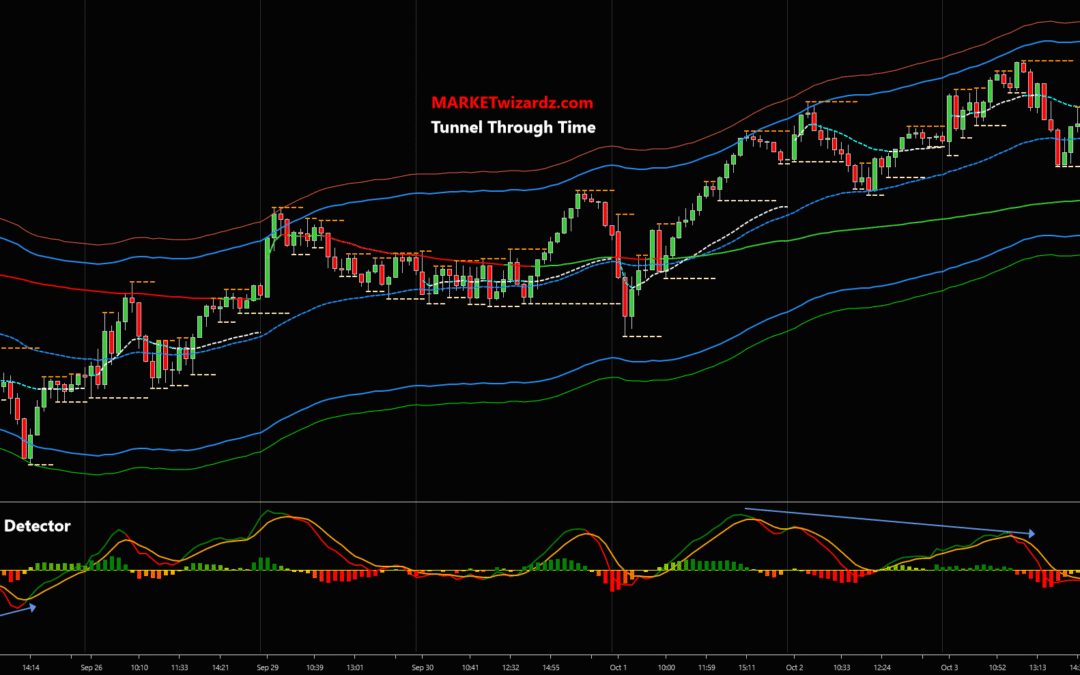Click the Oct 1 date marker
Screen dimensions: 1080x675
click(x=617, y=667)
